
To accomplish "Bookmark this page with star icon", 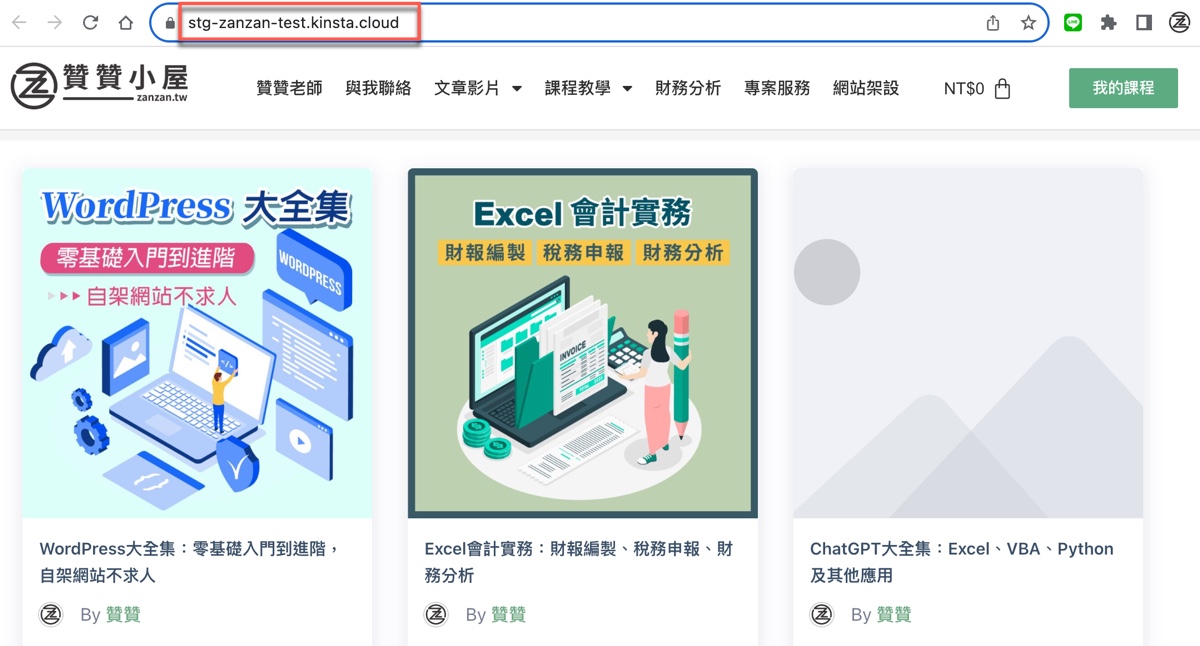I will 1028,22.
